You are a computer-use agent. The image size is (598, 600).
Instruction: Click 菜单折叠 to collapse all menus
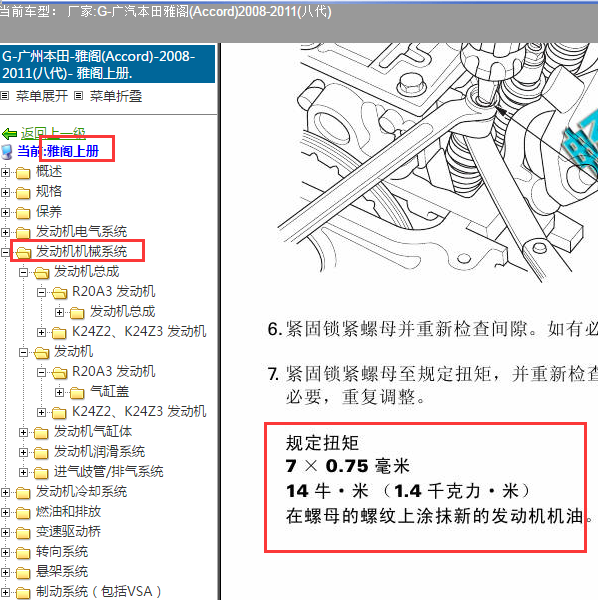pos(116,96)
